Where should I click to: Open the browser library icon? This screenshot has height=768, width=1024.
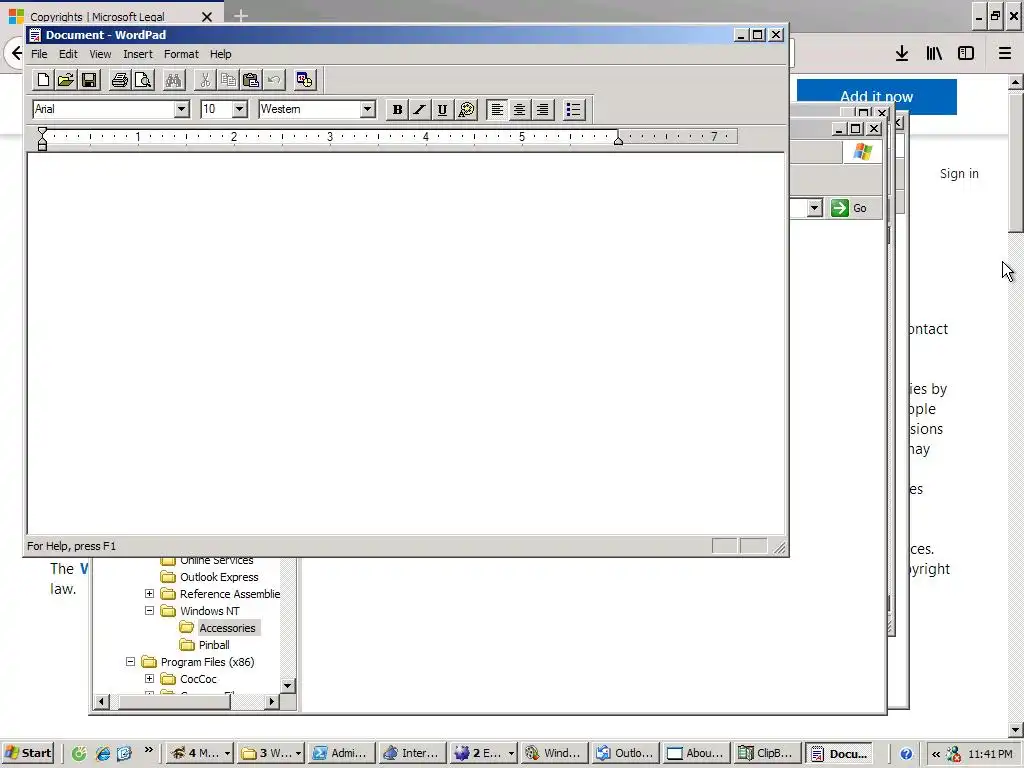tap(934, 54)
